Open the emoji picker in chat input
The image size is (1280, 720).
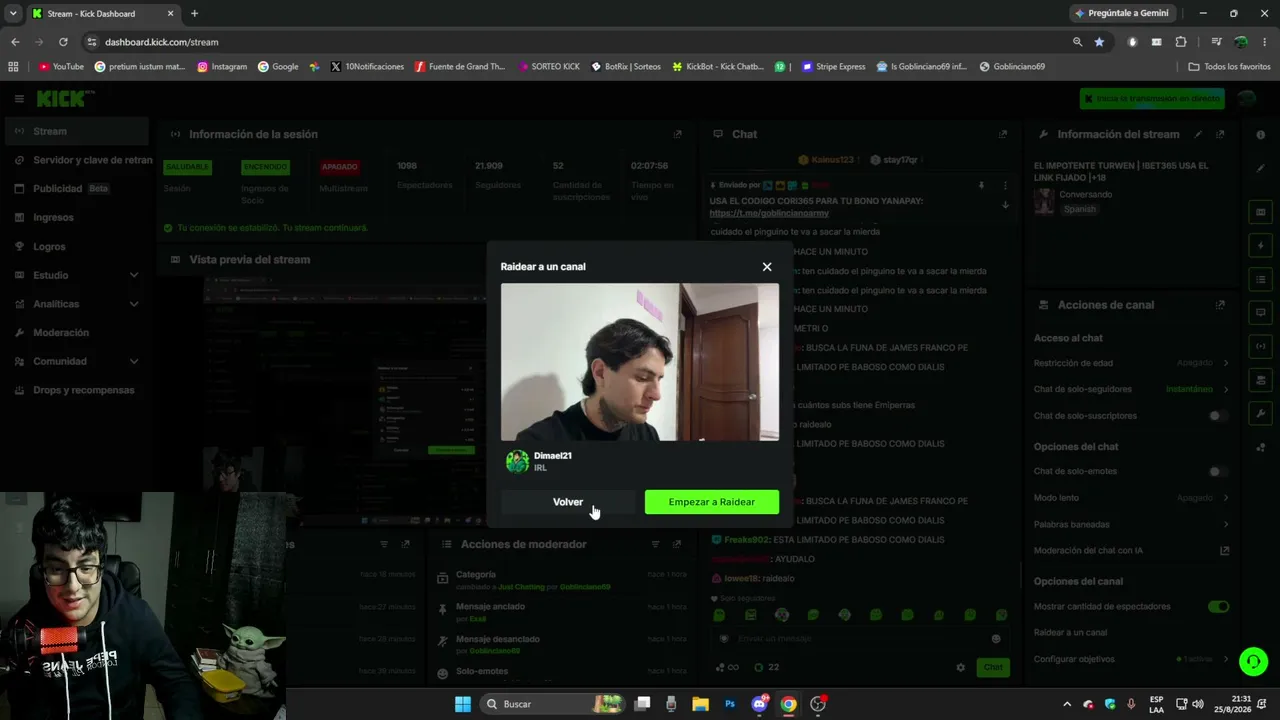tap(996, 639)
